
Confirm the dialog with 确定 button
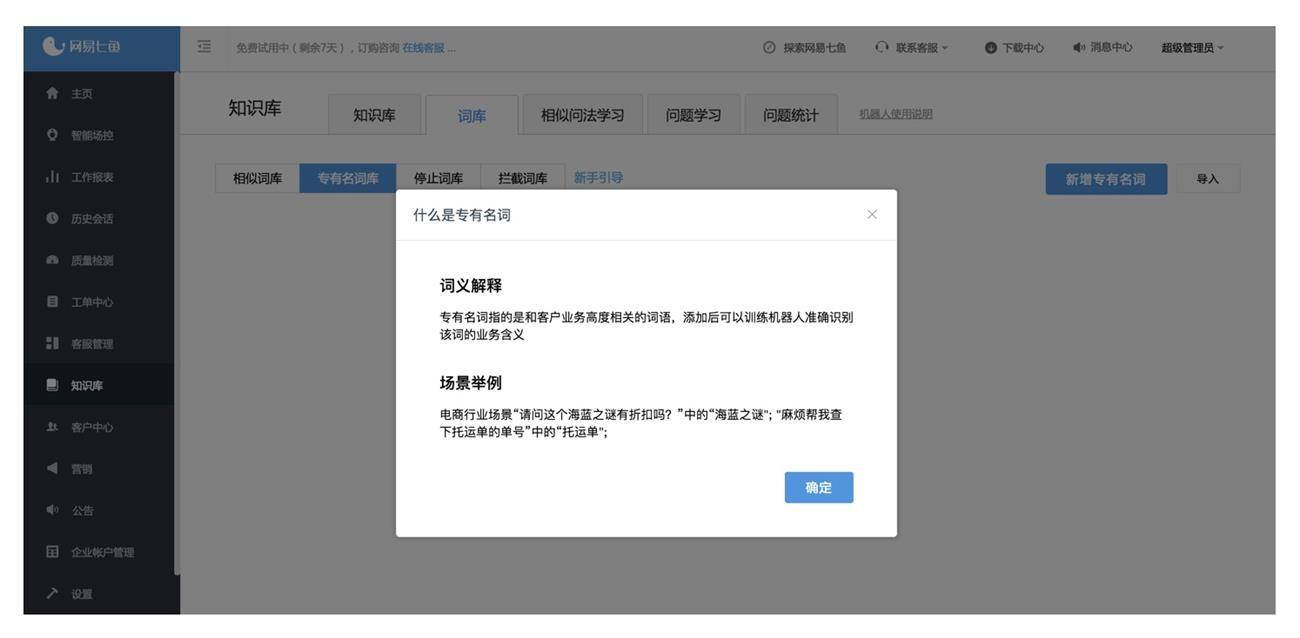pos(819,487)
